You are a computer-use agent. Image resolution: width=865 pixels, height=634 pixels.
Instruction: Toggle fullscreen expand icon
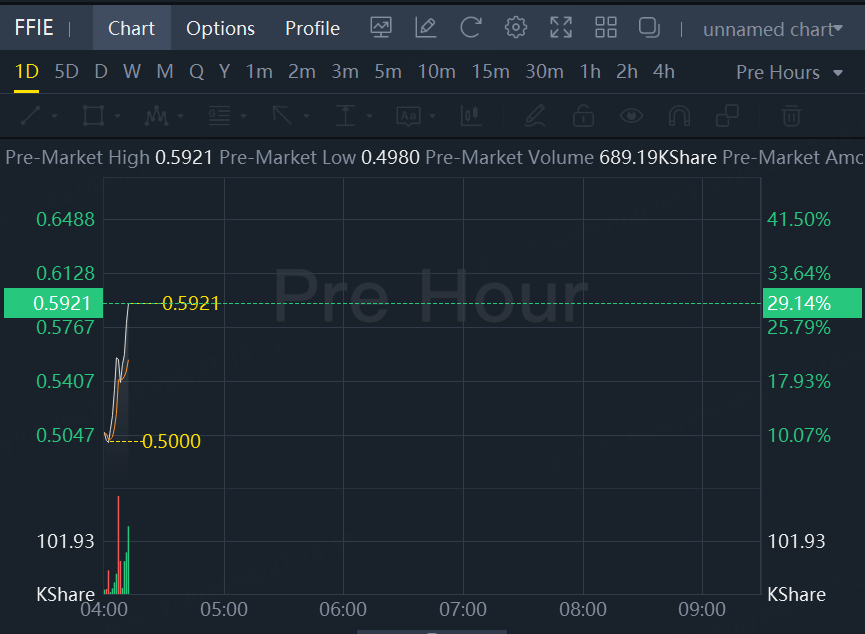(561, 27)
